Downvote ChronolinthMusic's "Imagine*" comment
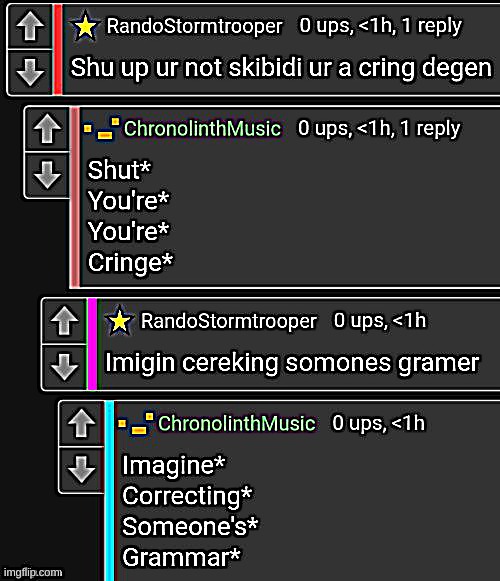Image resolution: width=500 pixels, height=581 pixels. pos(82,469)
